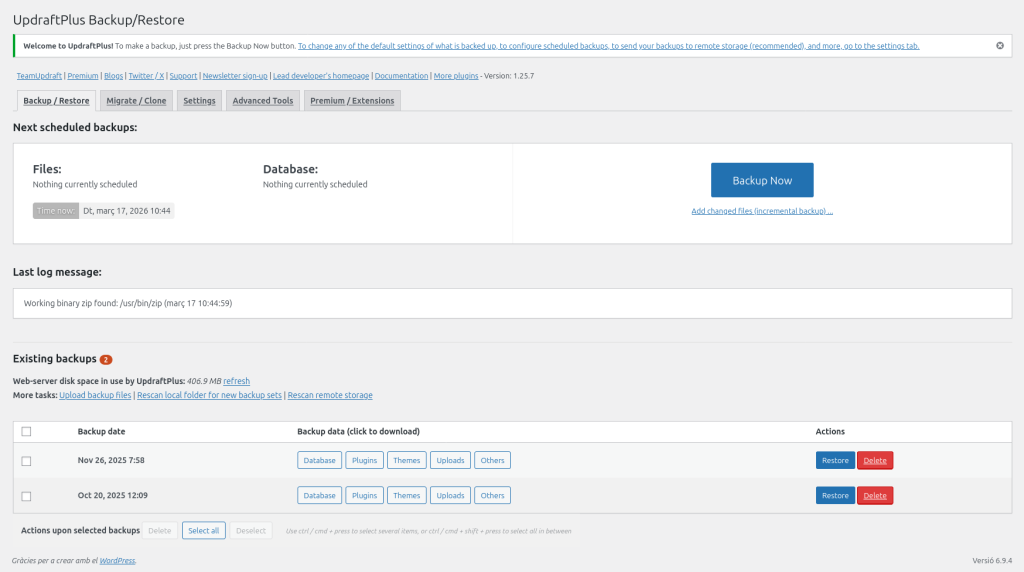The width and height of the screenshot is (1024, 572).
Task: Download Plugins from Oct 20 backup
Action: (365, 496)
